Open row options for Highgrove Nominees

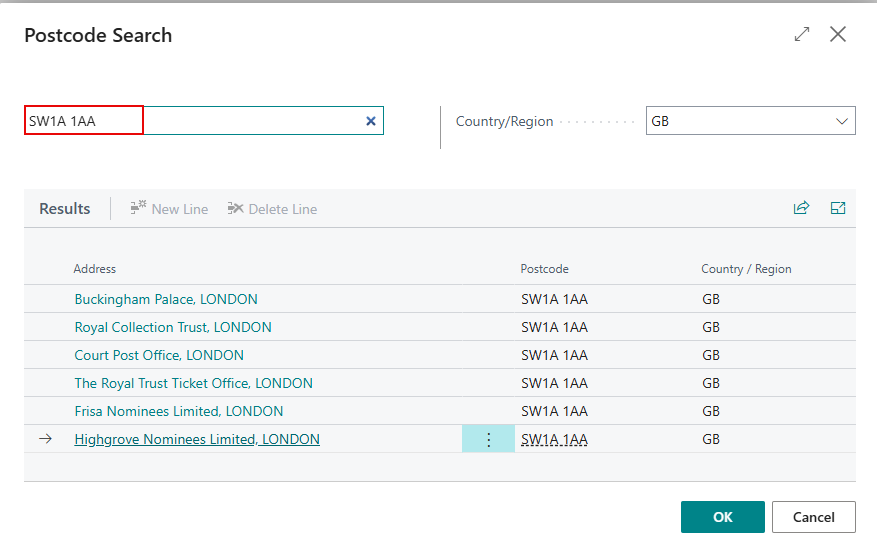pos(488,439)
